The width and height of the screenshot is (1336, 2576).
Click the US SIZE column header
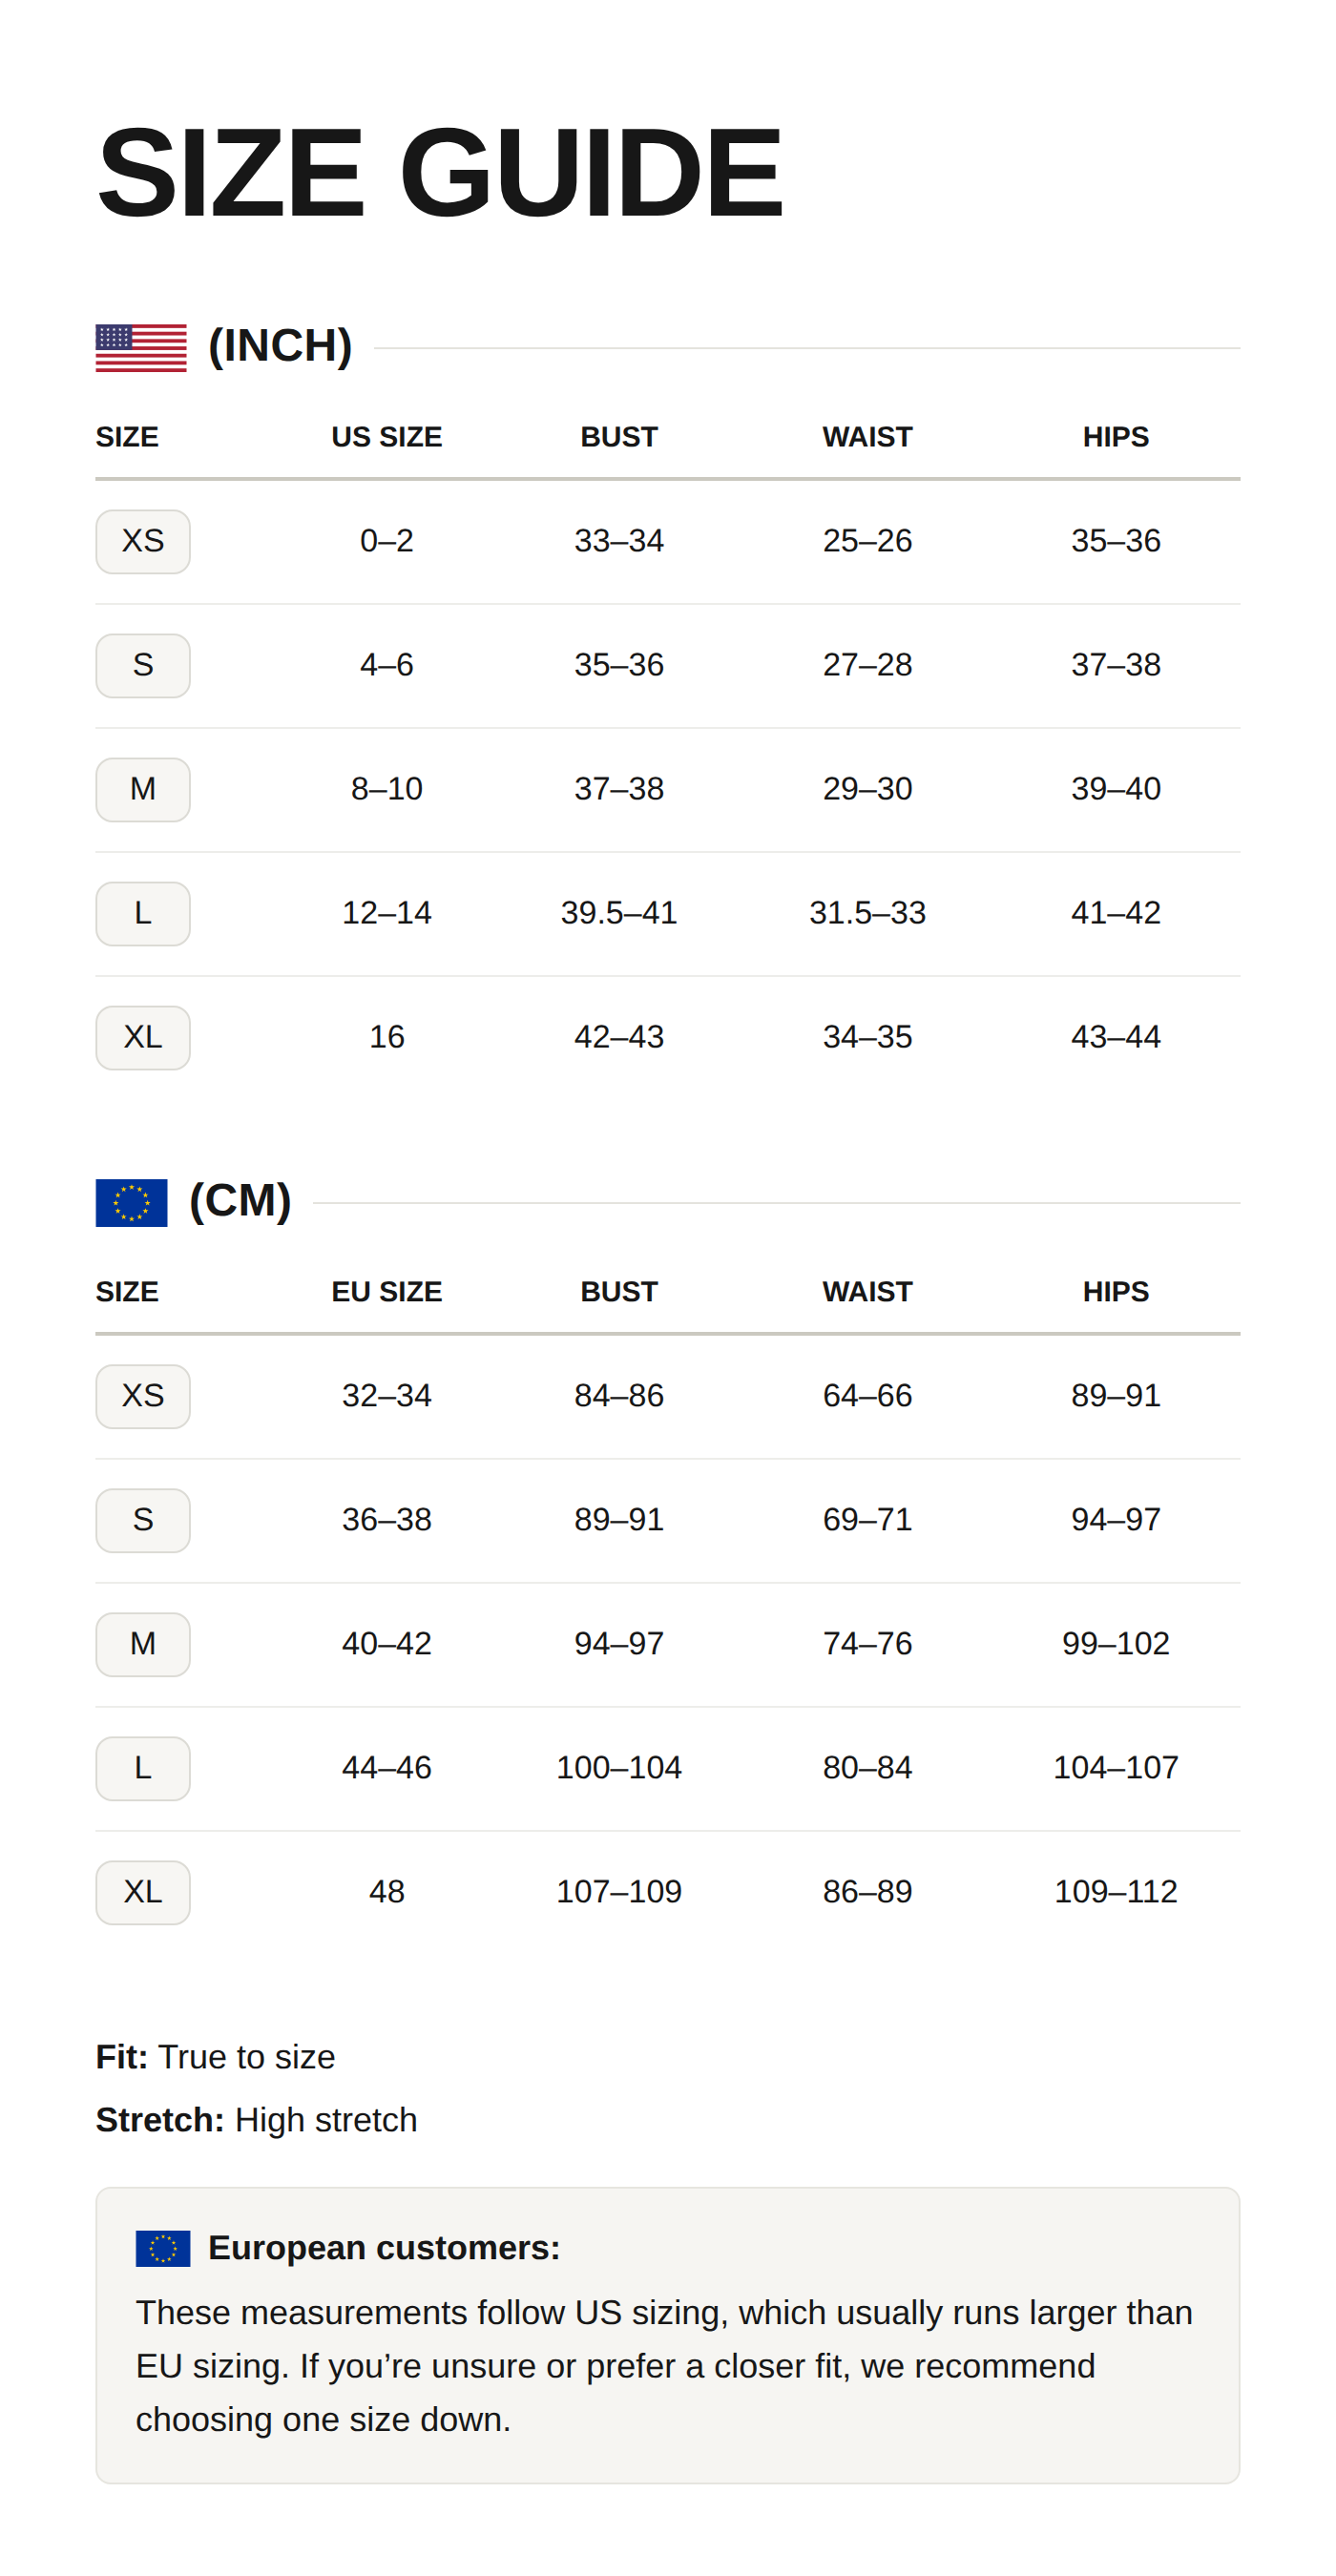pos(387,437)
